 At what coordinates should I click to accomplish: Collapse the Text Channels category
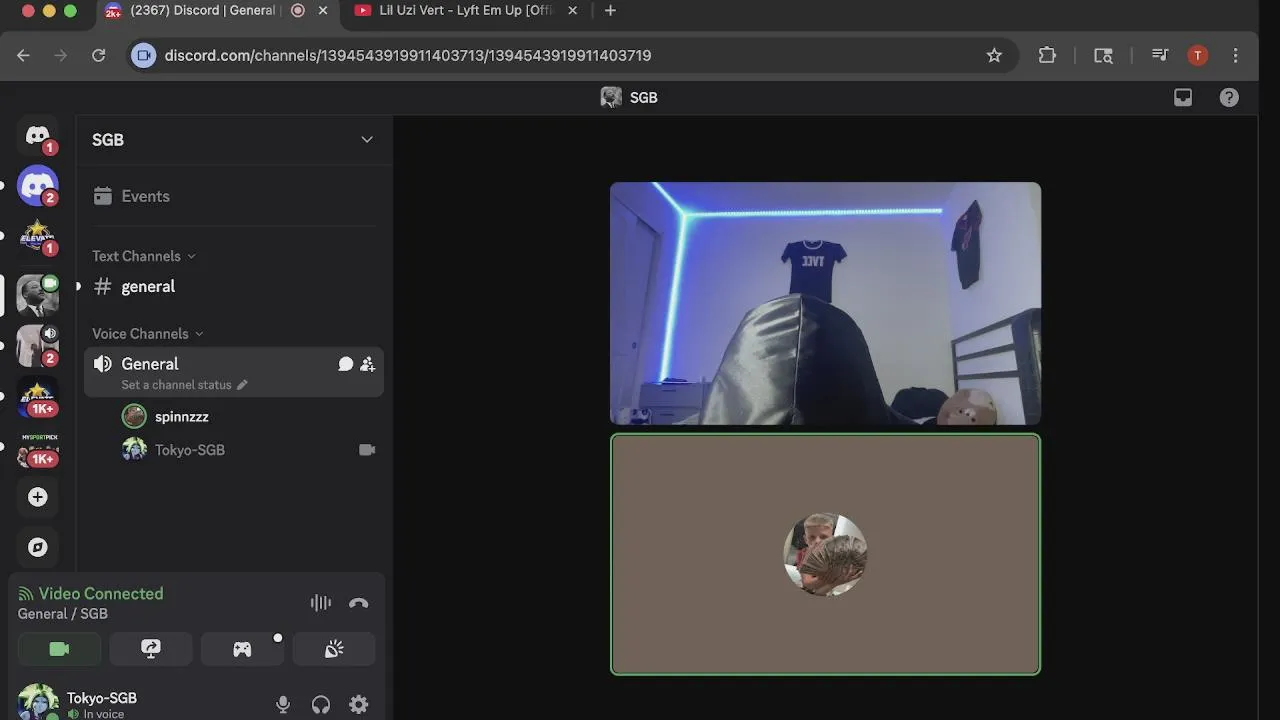click(x=144, y=256)
